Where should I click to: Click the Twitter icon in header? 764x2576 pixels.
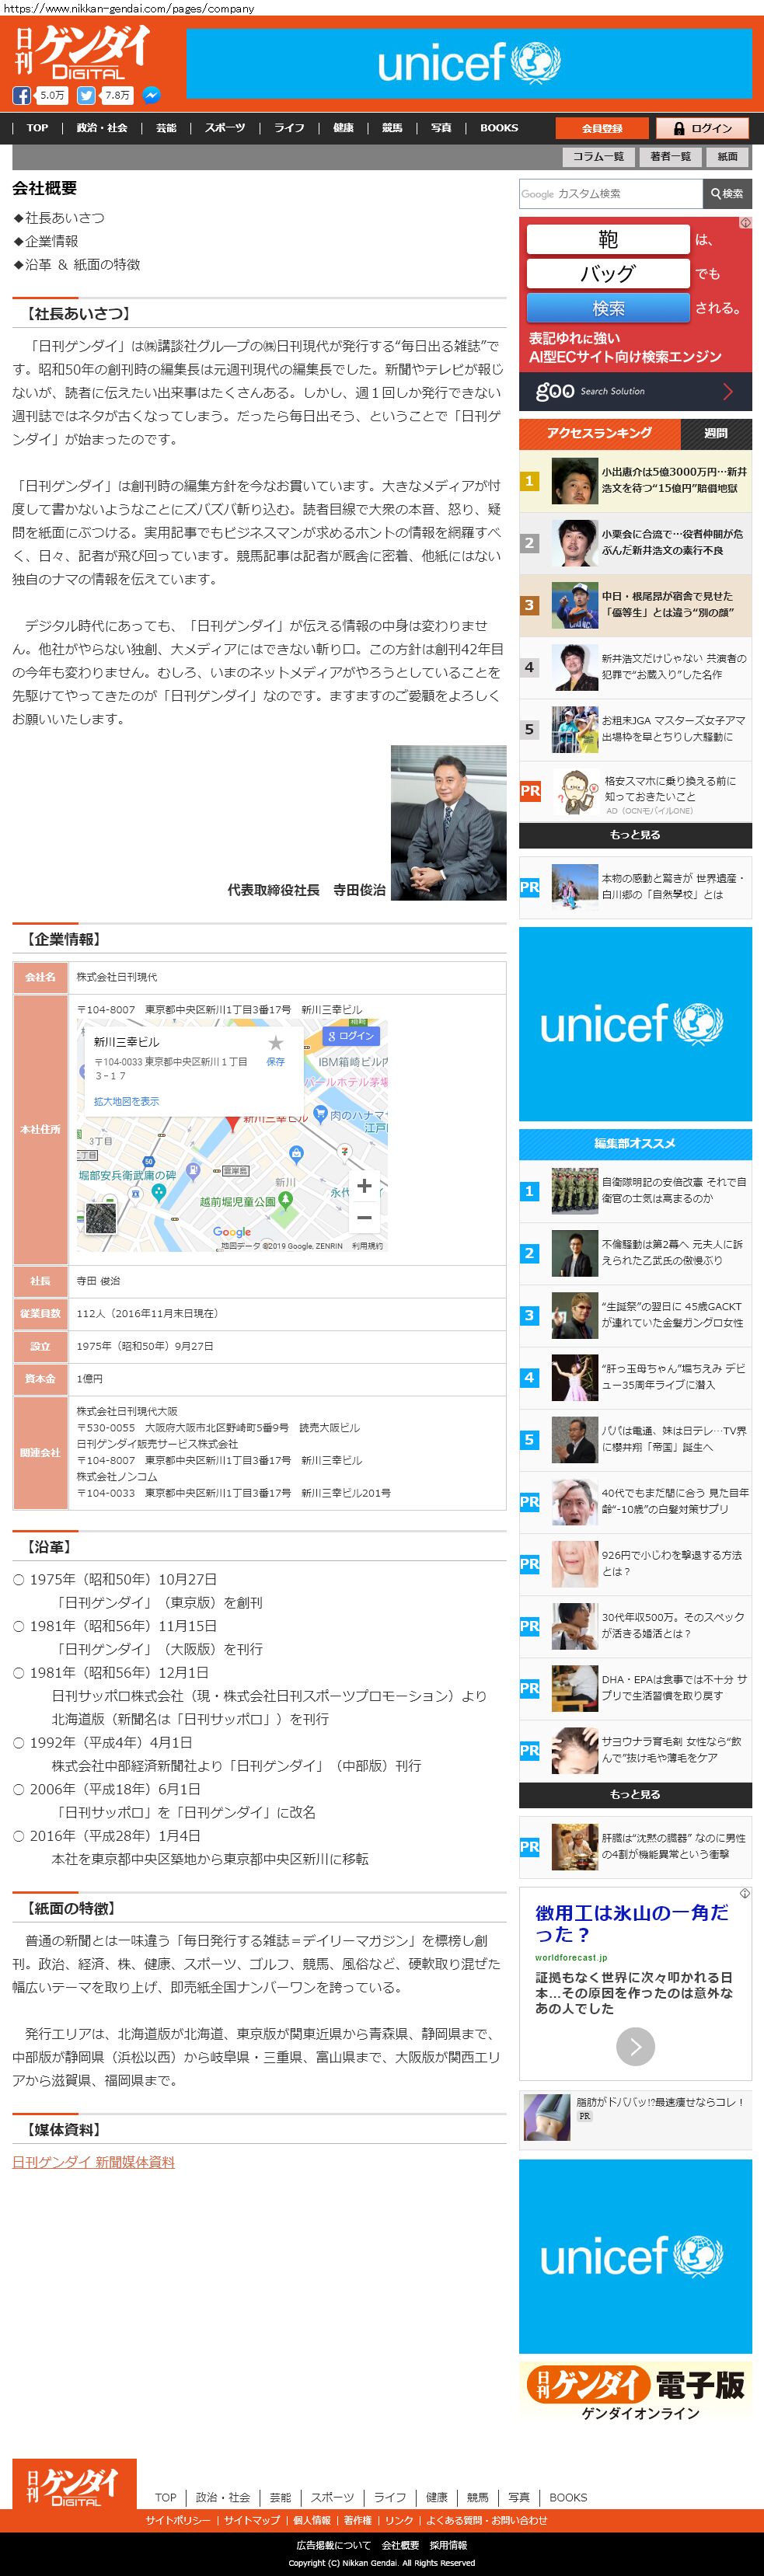click(x=87, y=96)
